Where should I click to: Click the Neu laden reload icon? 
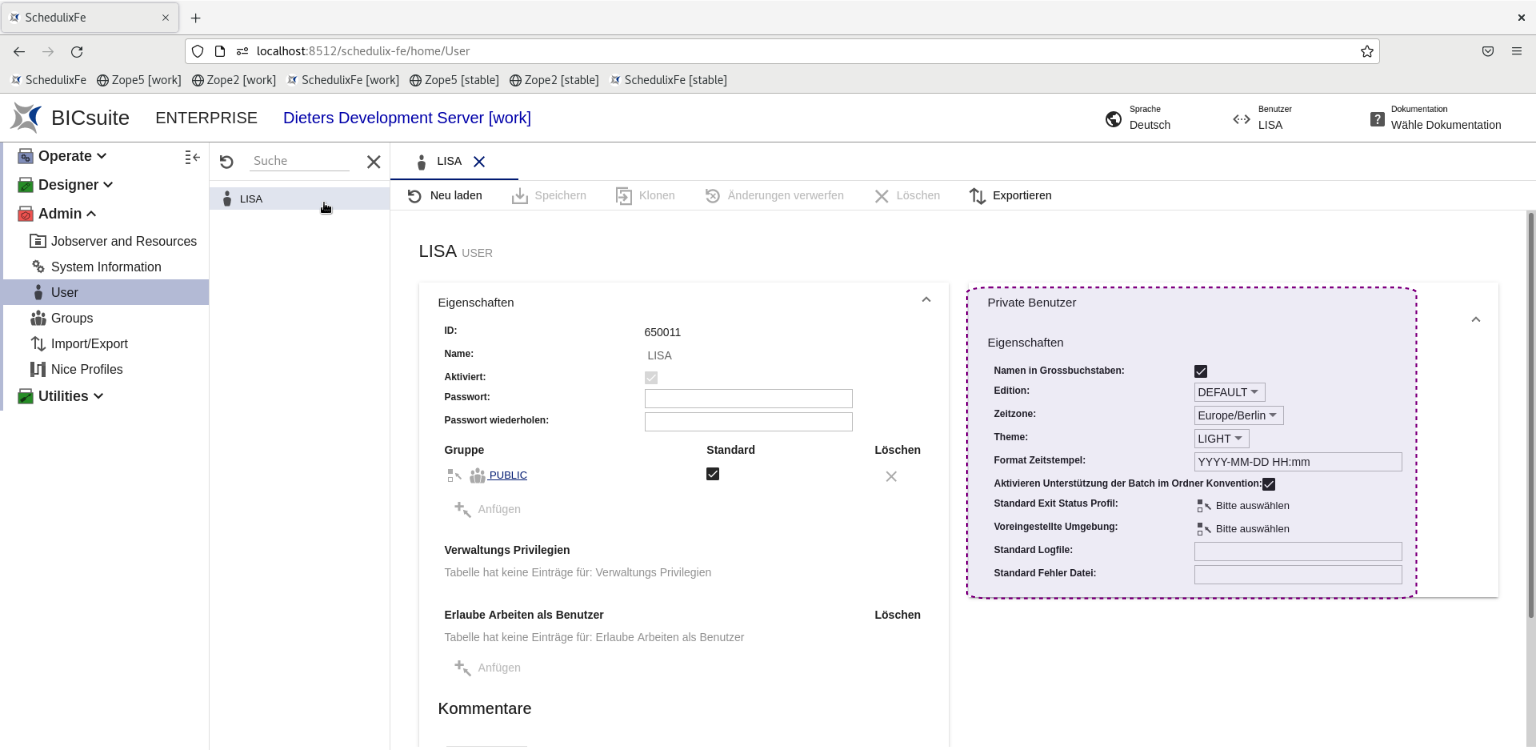tap(415, 196)
